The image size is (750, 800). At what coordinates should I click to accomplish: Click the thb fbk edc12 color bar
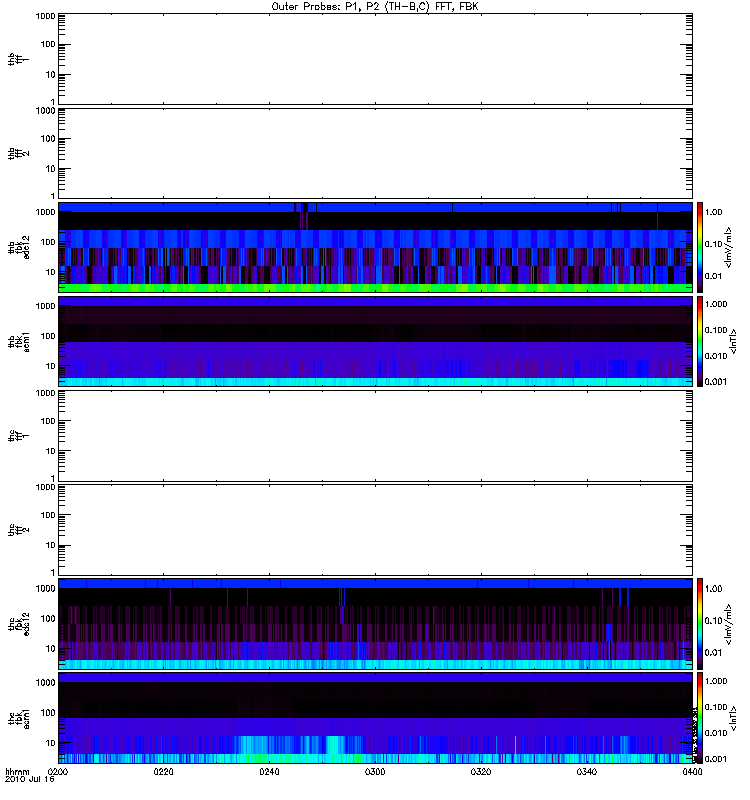(700, 247)
